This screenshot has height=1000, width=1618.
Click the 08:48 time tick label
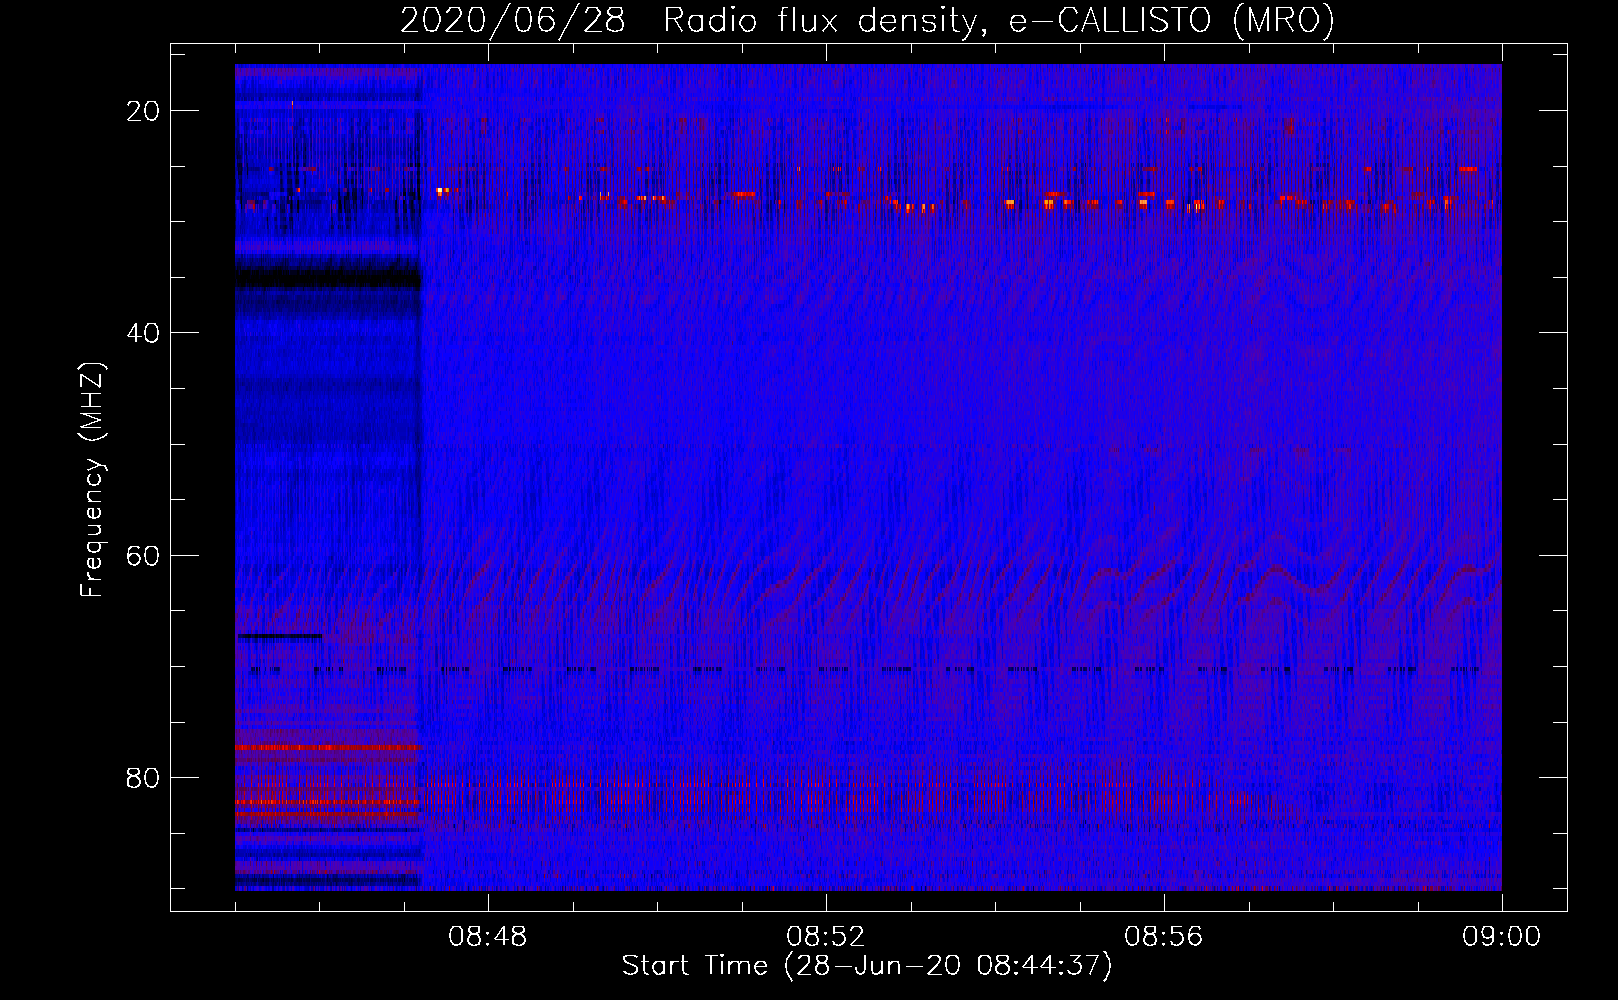[488, 937]
